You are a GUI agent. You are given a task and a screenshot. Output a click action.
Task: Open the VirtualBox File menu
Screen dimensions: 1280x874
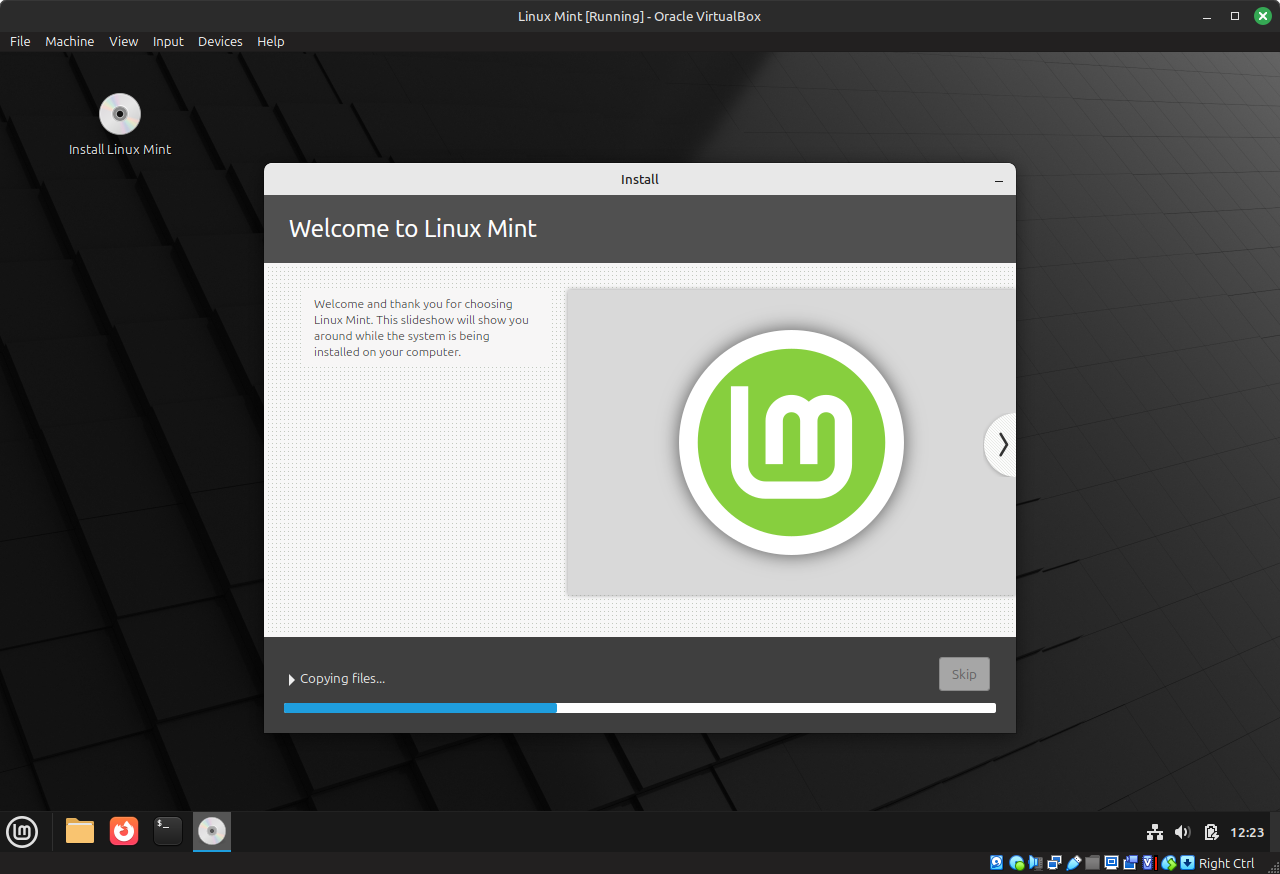point(20,41)
